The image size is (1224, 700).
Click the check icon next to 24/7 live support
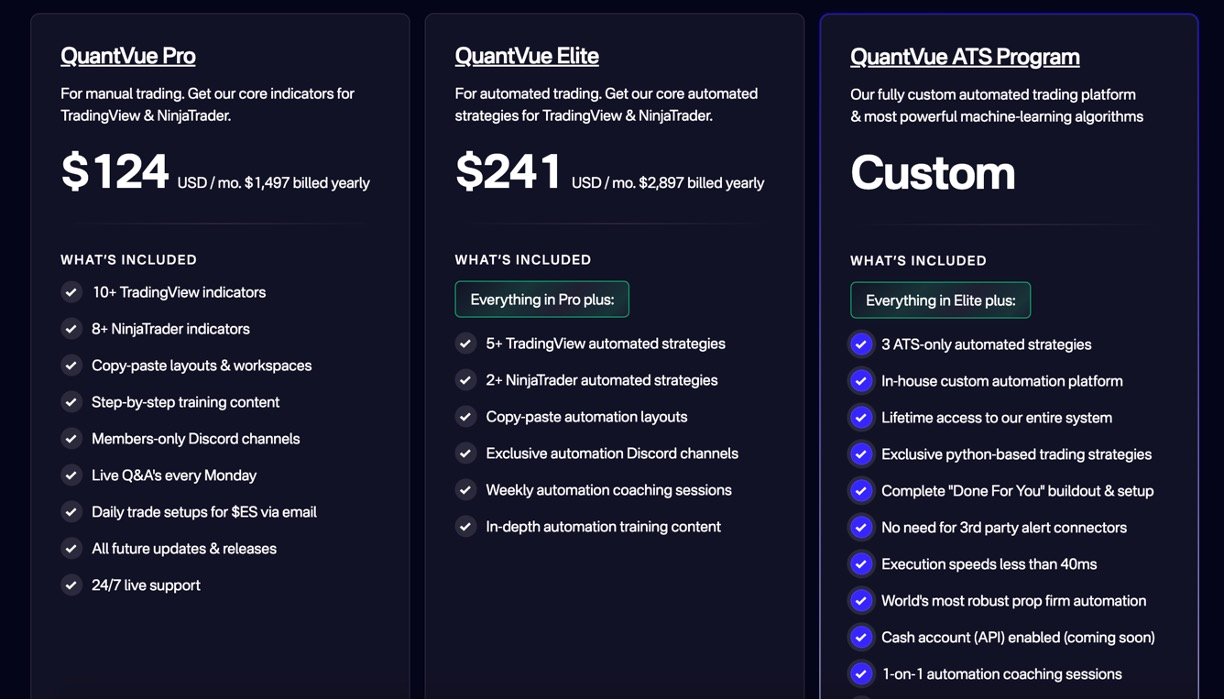click(x=71, y=585)
